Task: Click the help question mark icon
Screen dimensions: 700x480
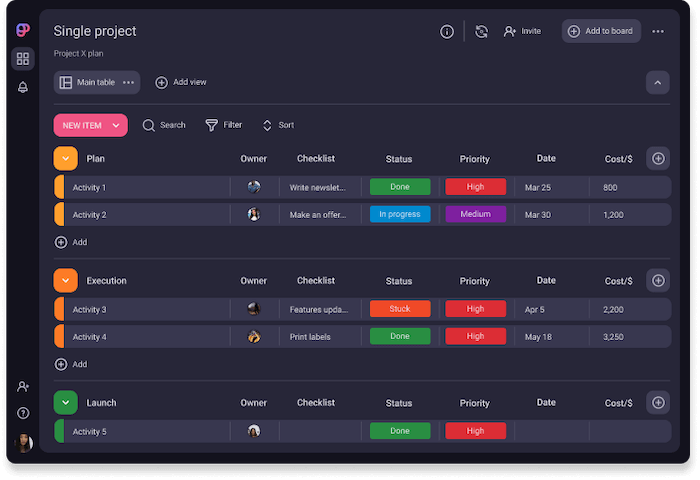Action: pyautogui.click(x=23, y=413)
